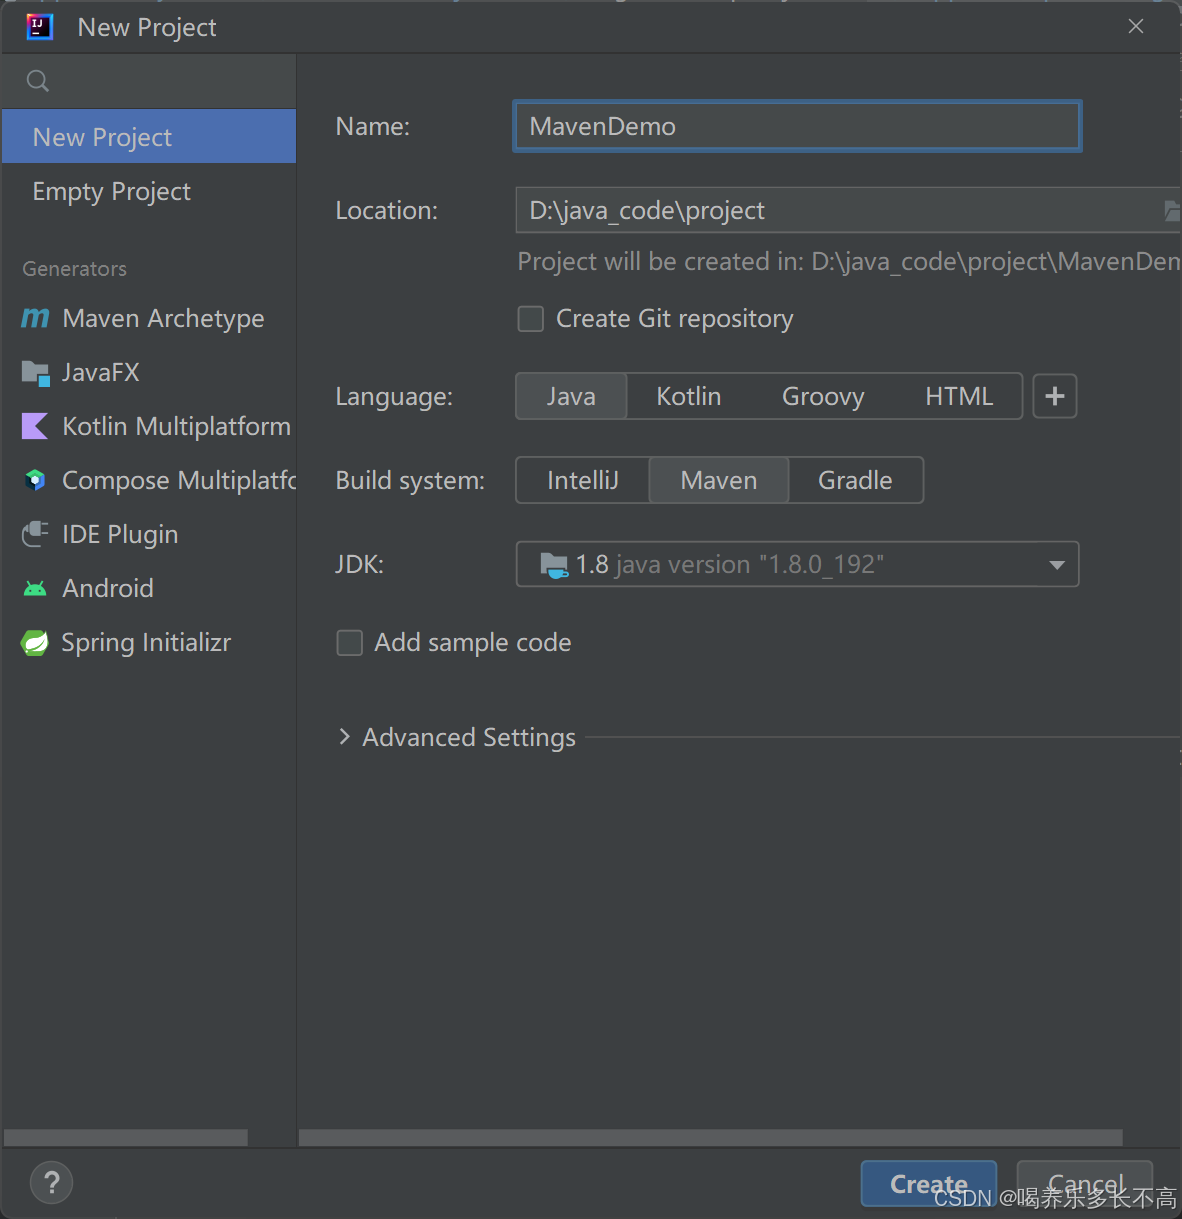The height and width of the screenshot is (1219, 1182).
Task: Click the Cancel button
Action: (x=1085, y=1184)
